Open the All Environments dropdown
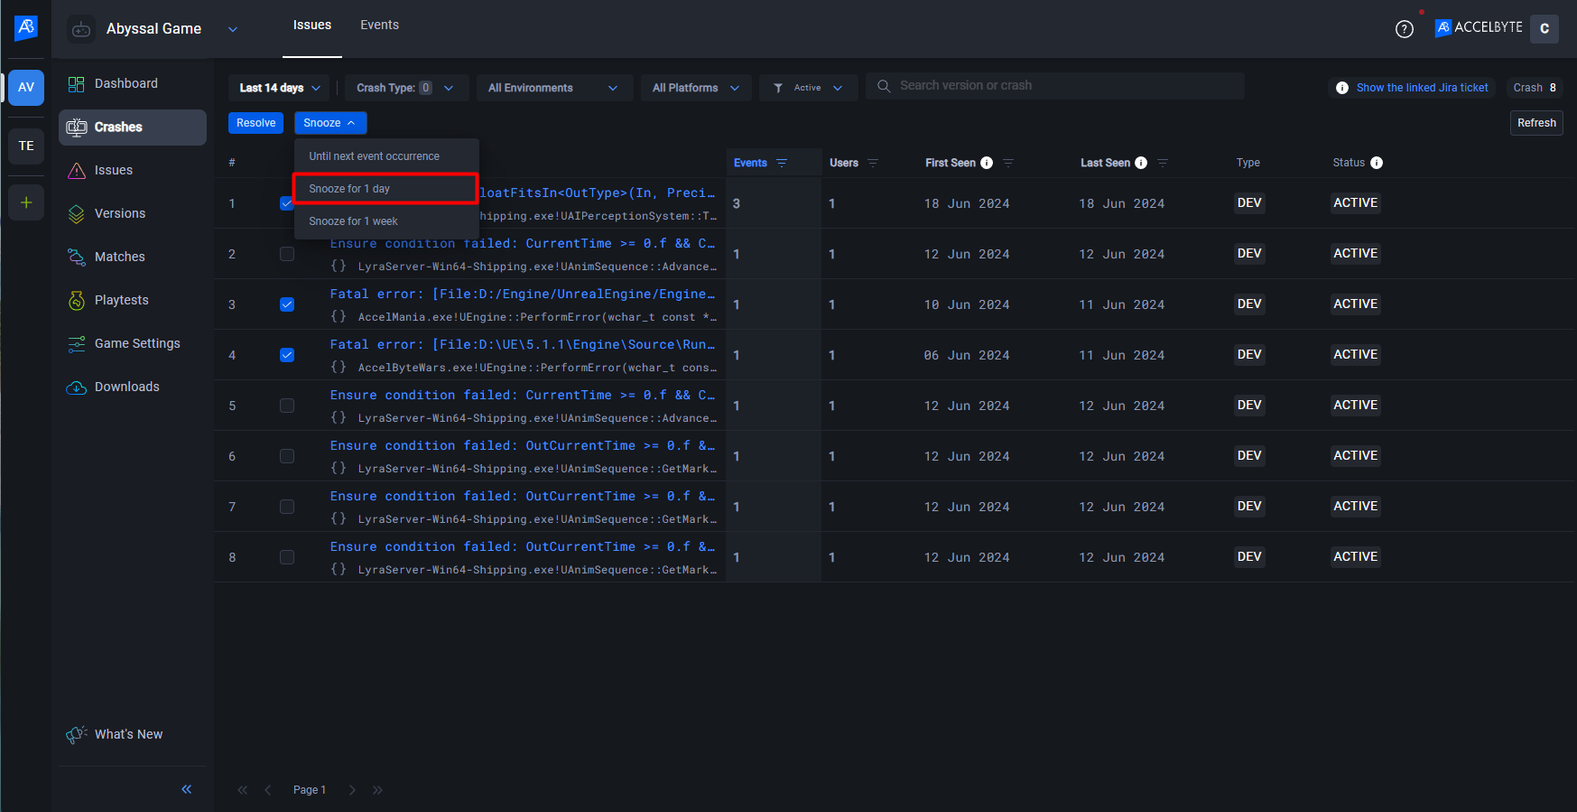1577x812 pixels. tap(553, 88)
